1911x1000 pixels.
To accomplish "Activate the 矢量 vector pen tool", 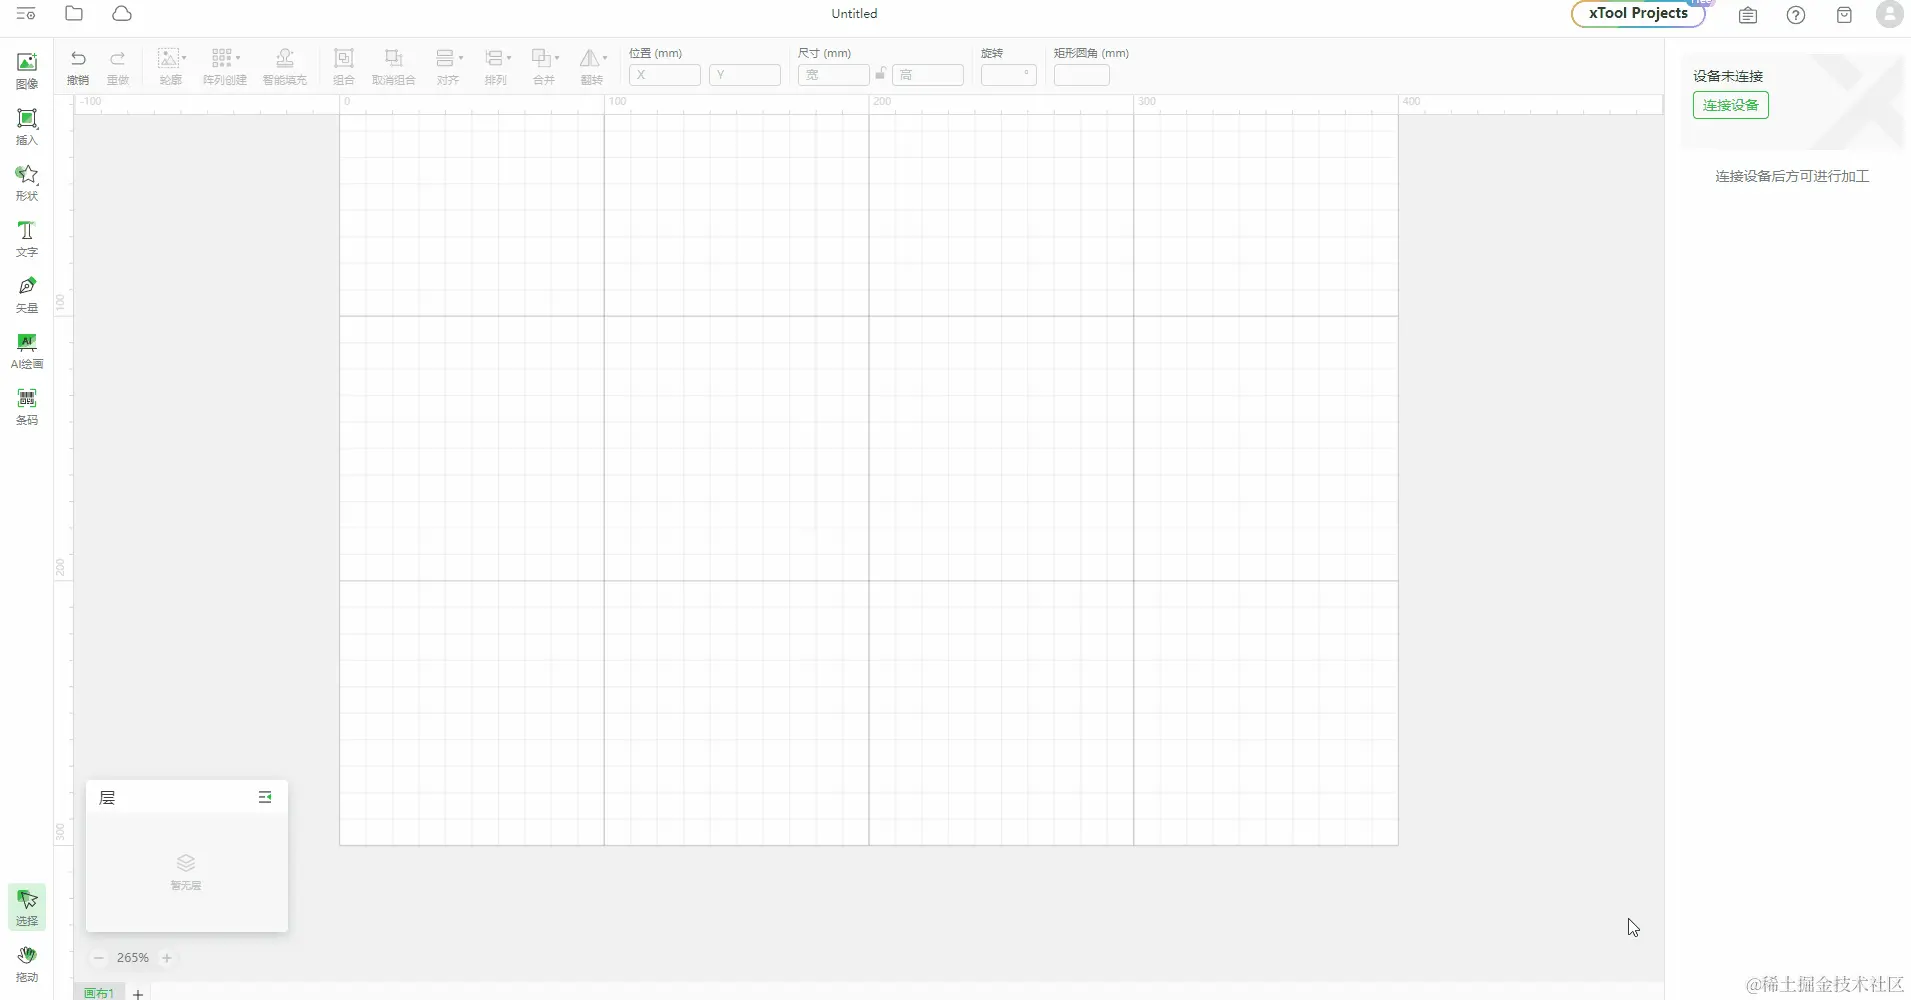I will click(27, 294).
